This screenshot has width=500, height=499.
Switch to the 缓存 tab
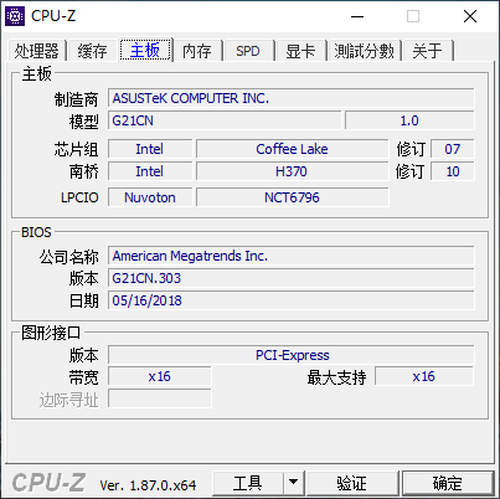coord(92,51)
